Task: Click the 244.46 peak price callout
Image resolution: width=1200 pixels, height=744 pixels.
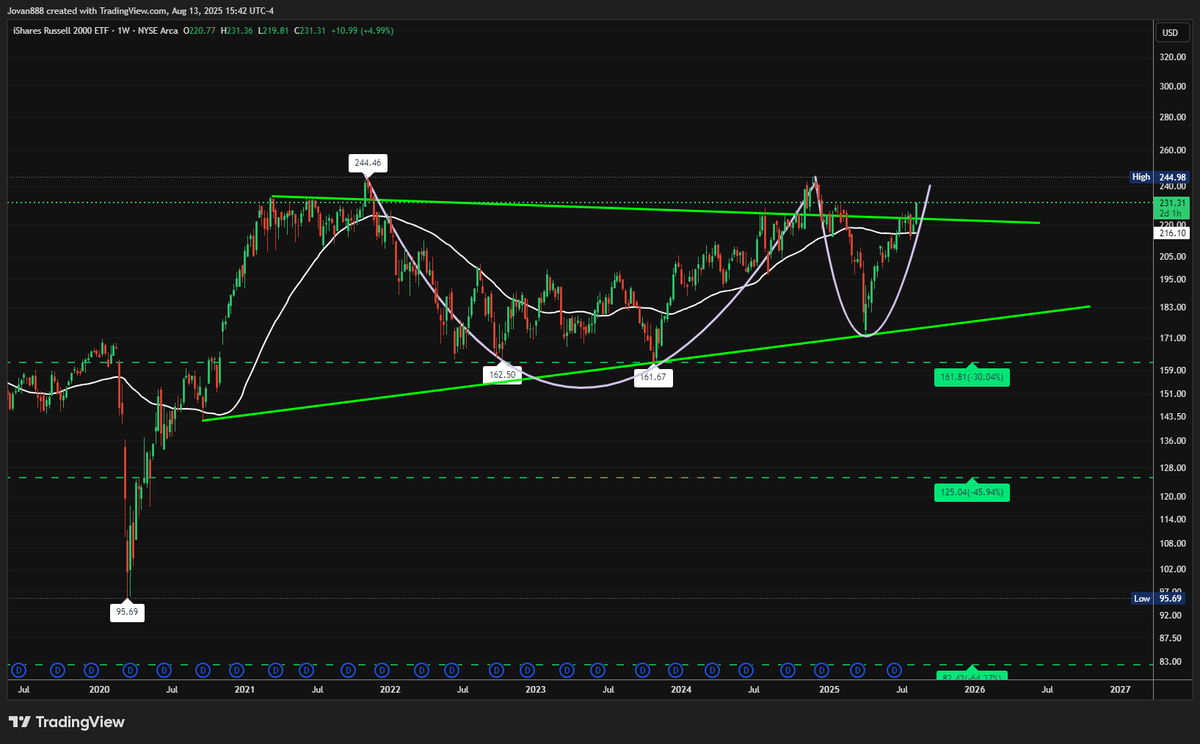Action: 367,161
